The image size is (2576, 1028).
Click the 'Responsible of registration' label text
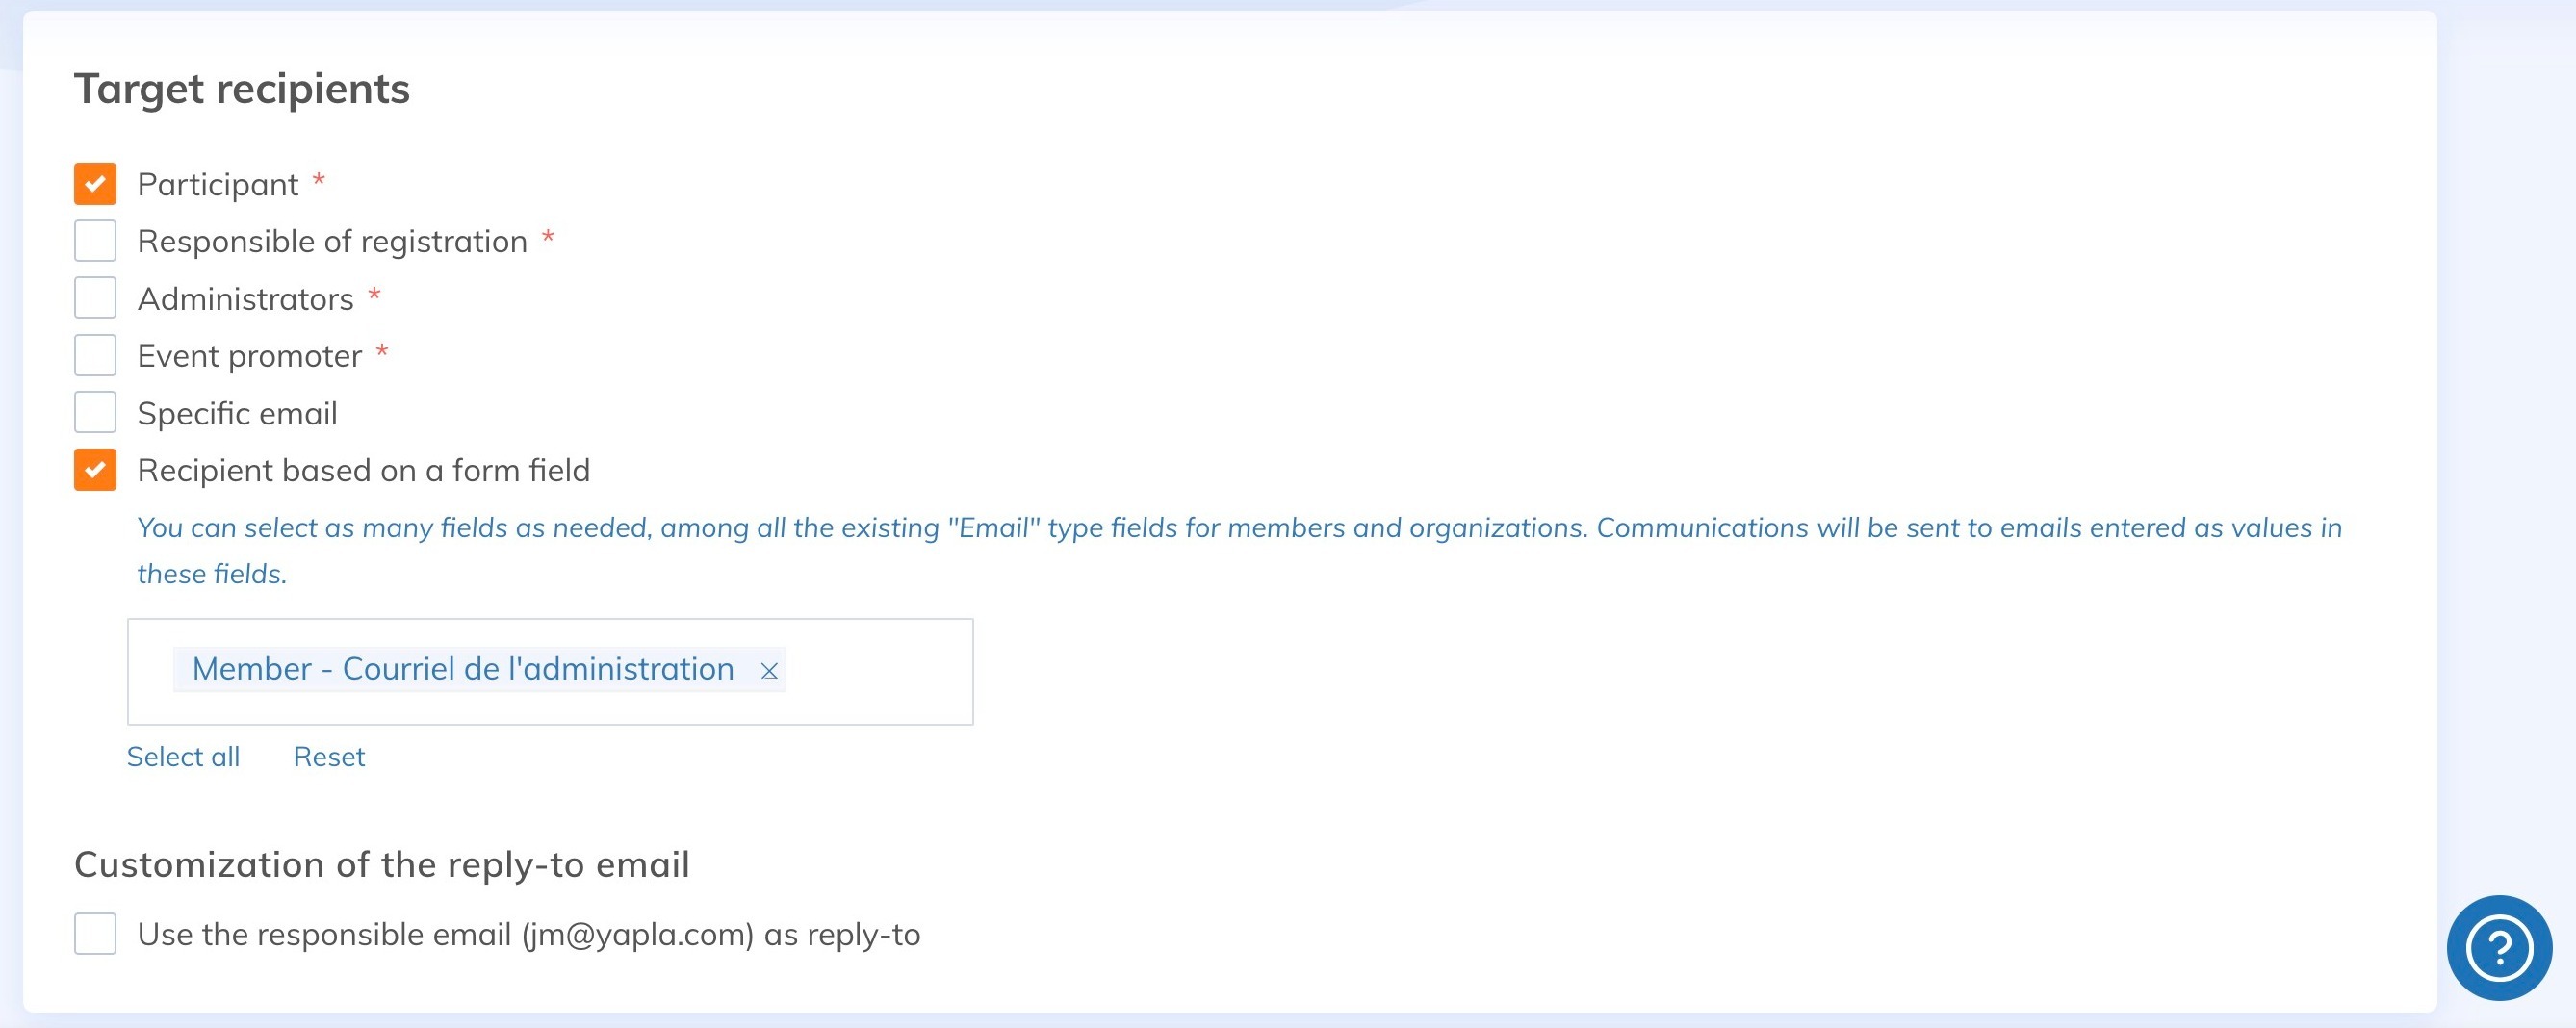coord(332,242)
